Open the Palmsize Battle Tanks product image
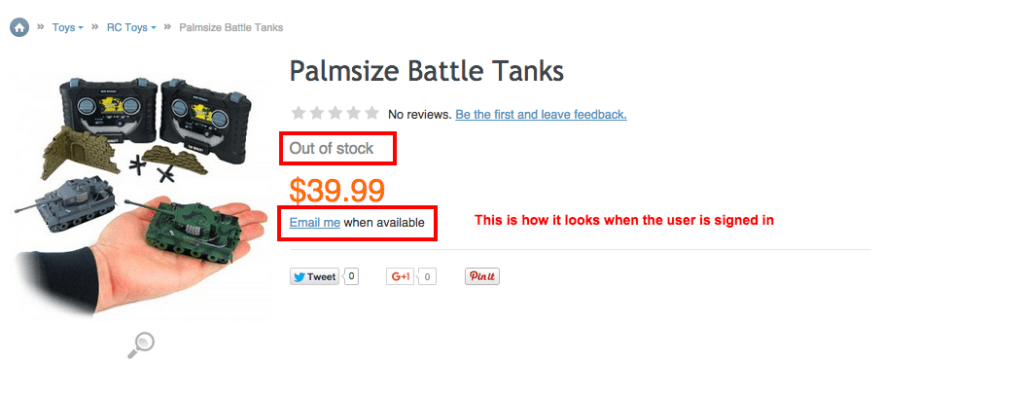The image size is (1024, 397). 141,196
